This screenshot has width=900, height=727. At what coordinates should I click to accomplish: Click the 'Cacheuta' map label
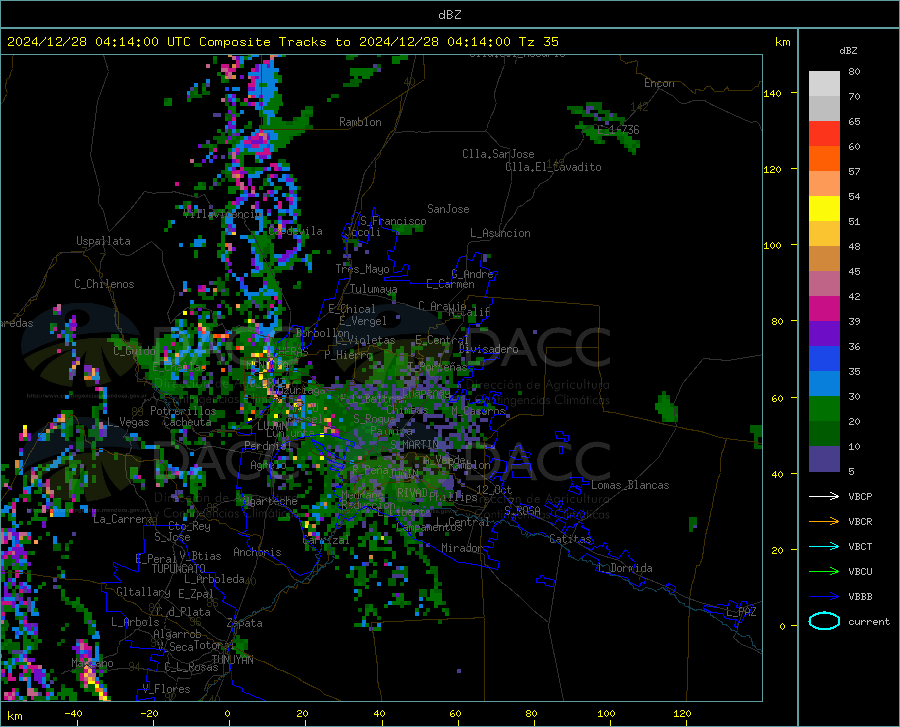tap(187, 422)
